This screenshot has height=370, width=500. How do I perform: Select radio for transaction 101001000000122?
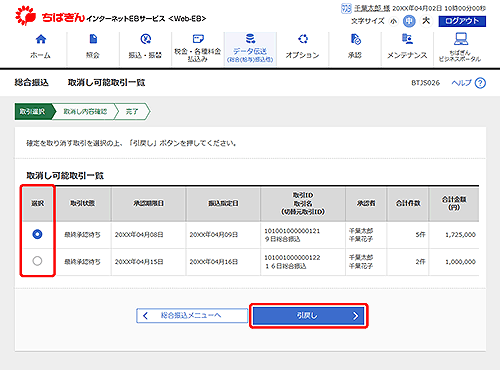37,261
